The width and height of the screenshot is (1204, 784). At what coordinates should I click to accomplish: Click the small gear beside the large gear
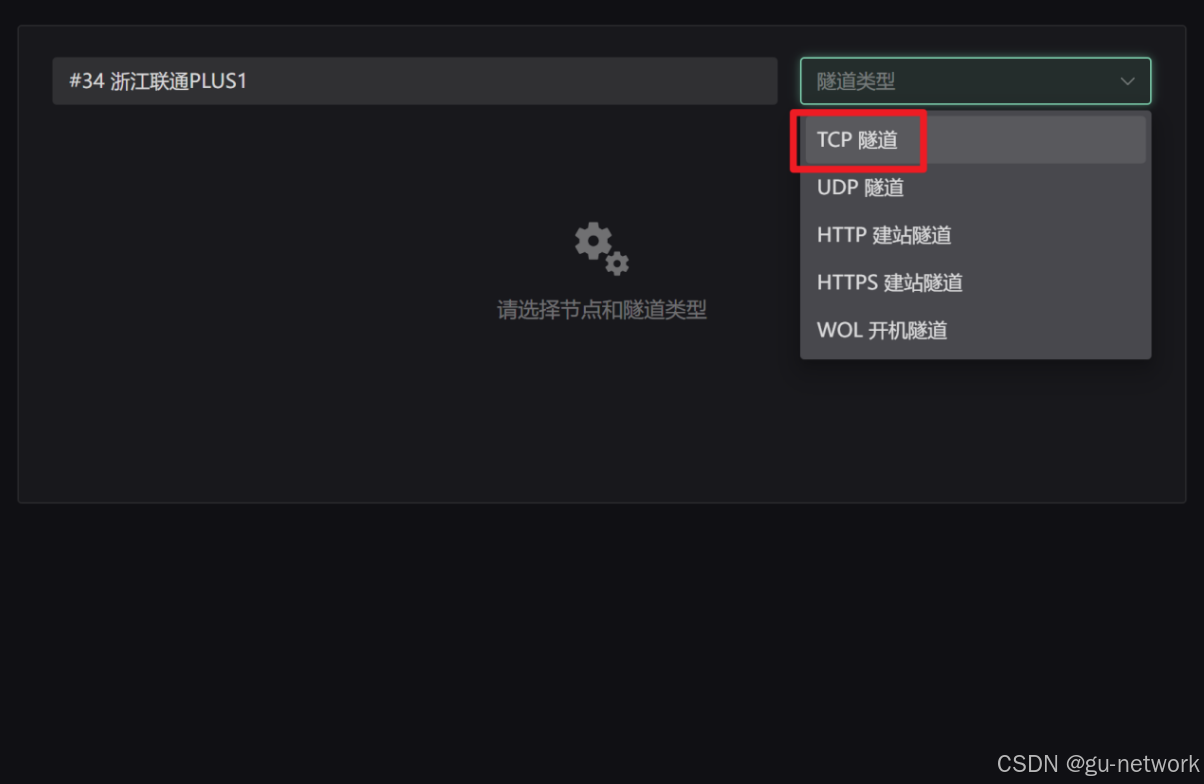pyautogui.click(x=617, y=264)
